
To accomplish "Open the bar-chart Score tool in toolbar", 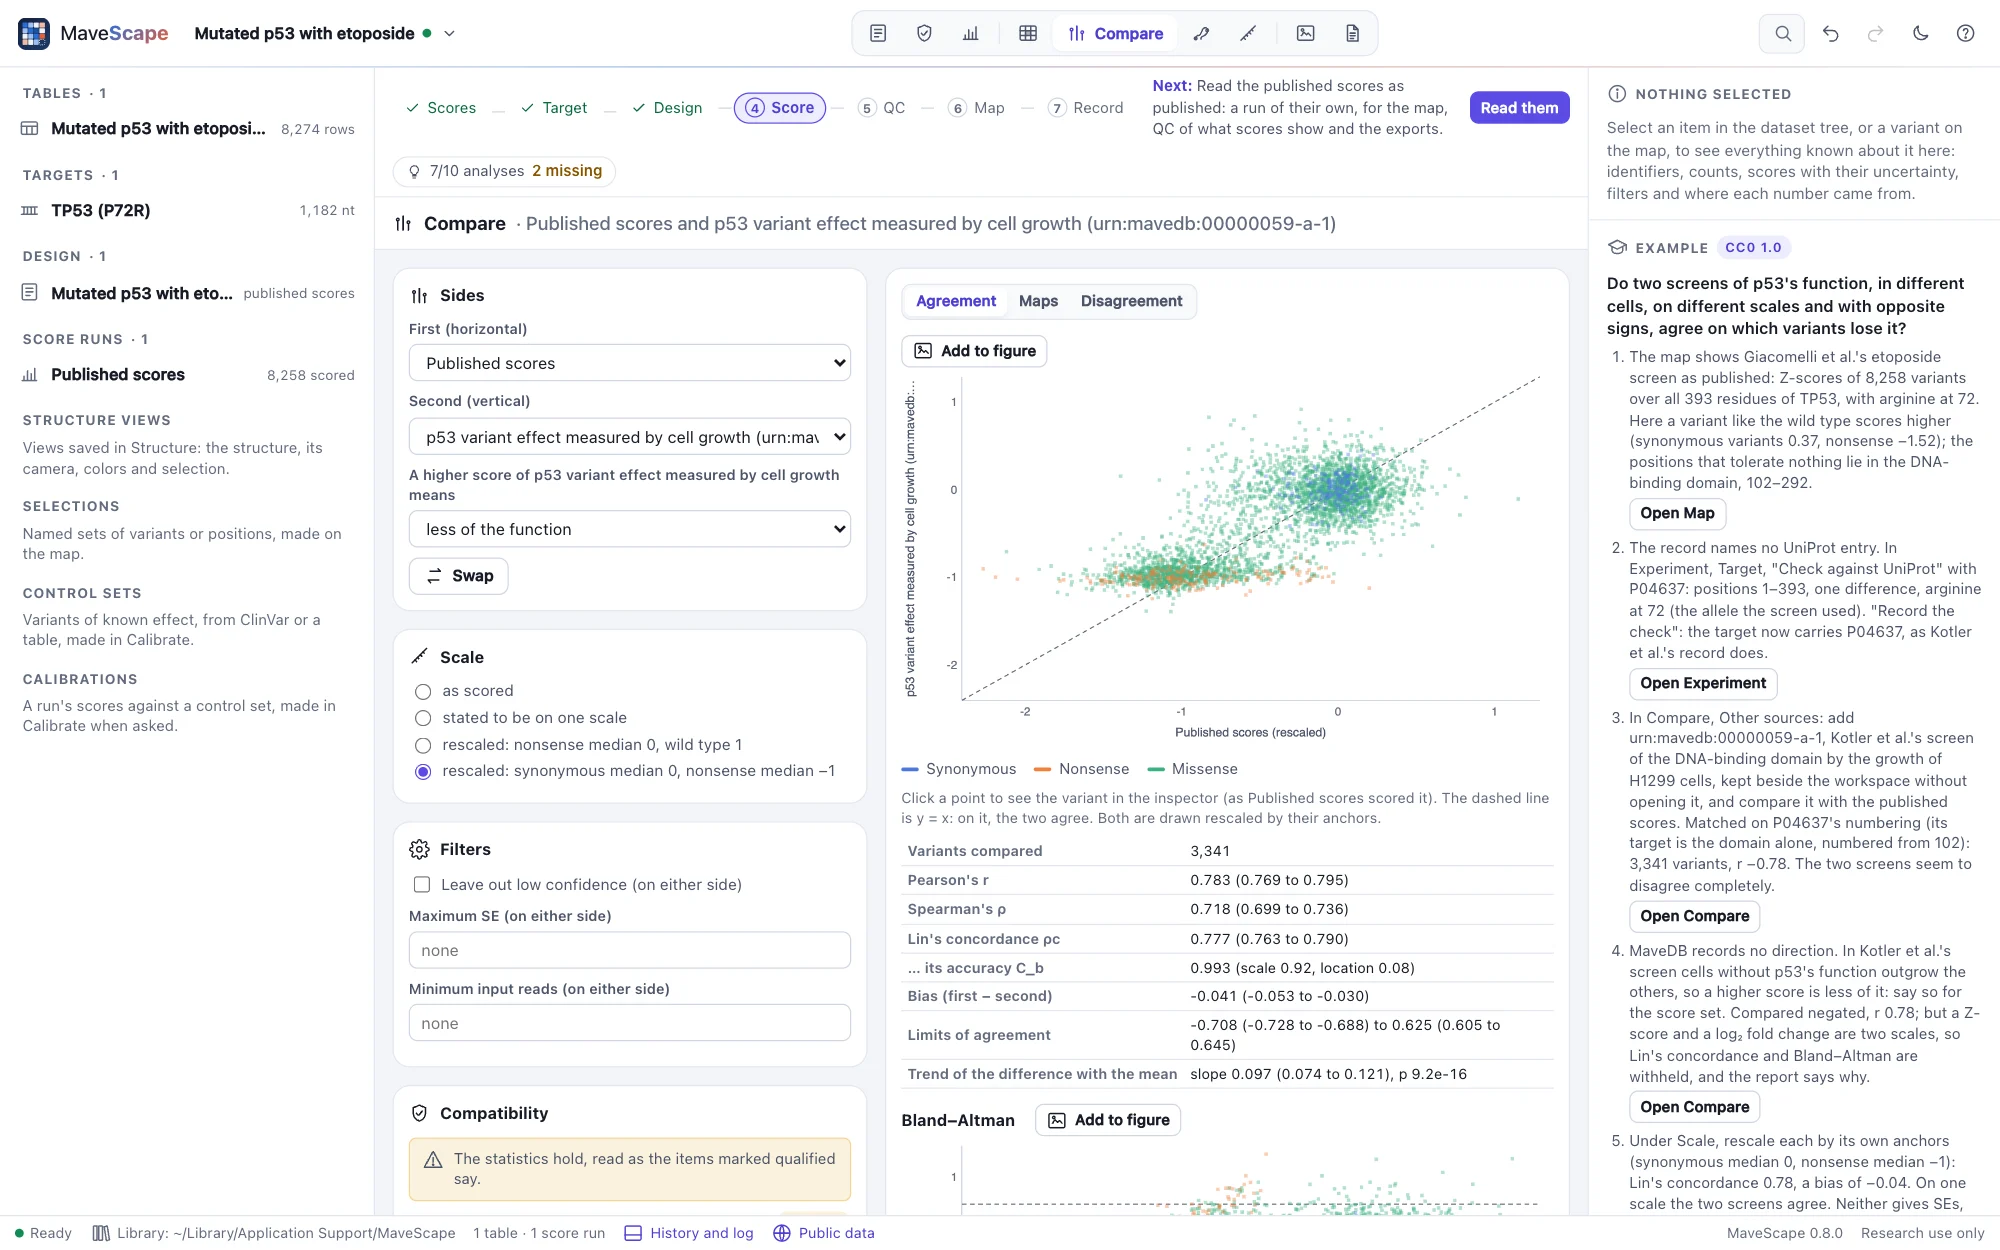I will click(970, 33).
